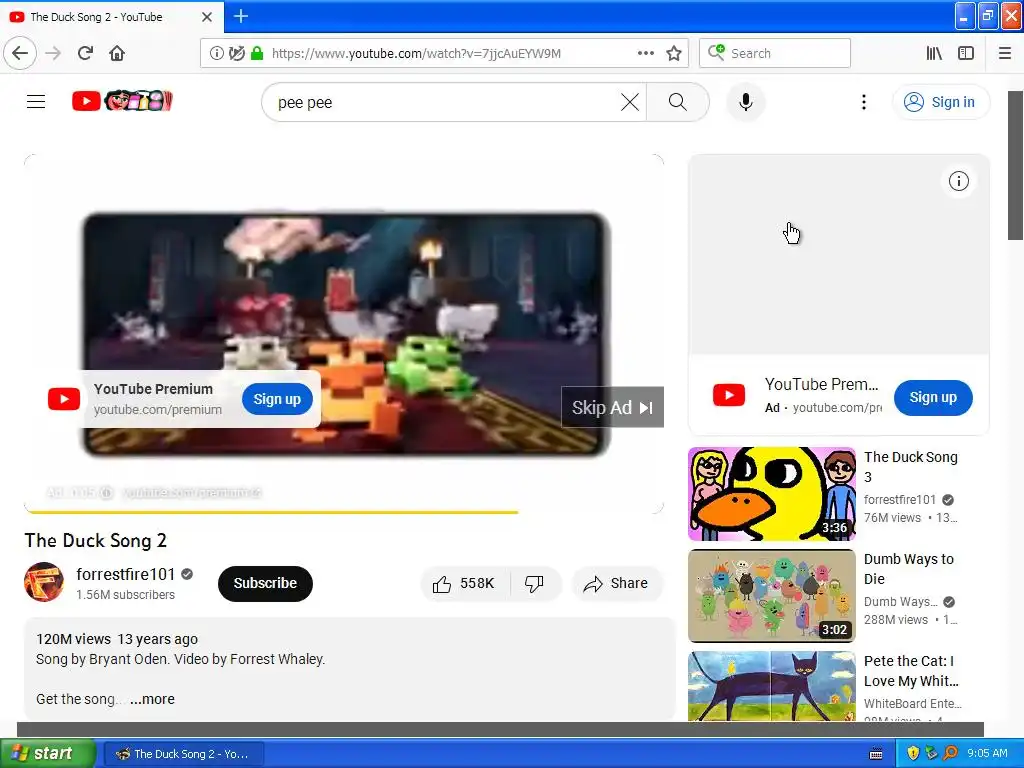Screen dimensions: 1024x768
Task: Open the Firefox library icon
Action: coord(934,53)
